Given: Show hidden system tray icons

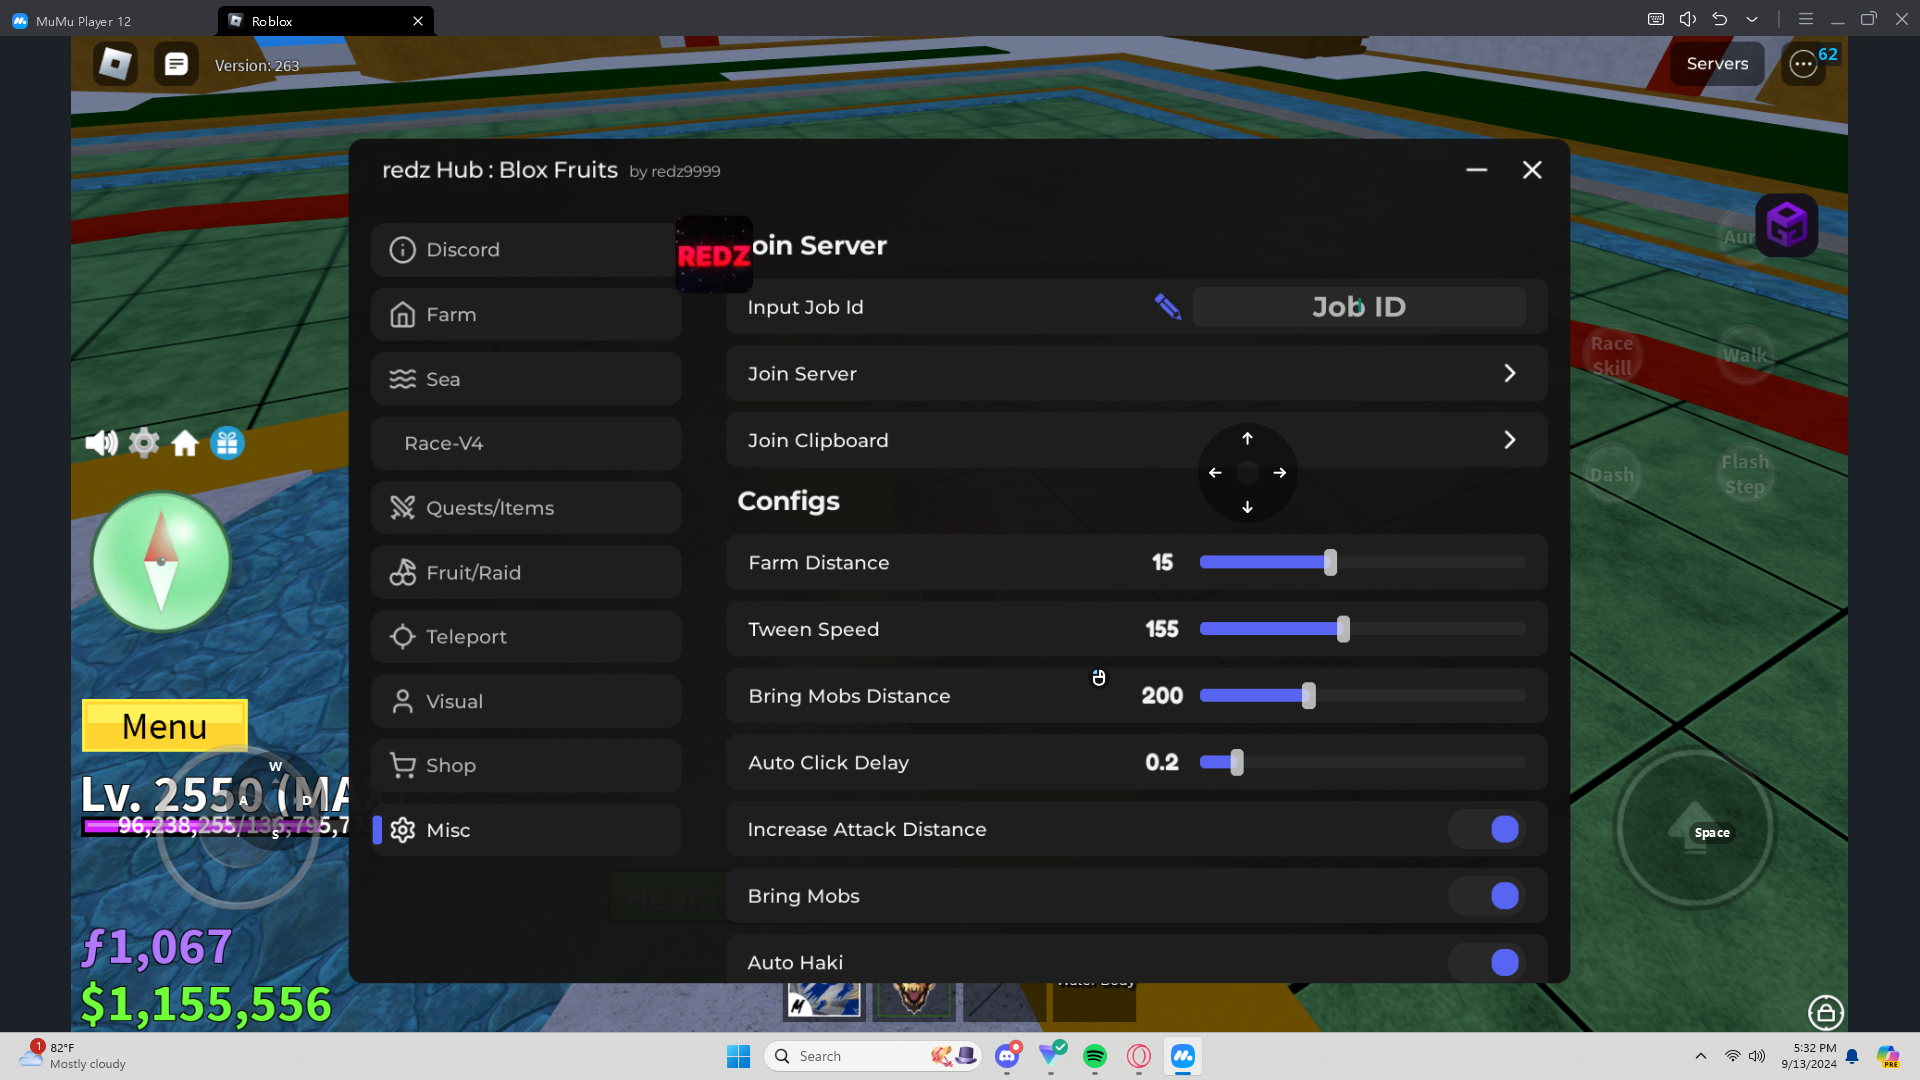Looking at the screenshot, I should [x=1700, y=1056].
